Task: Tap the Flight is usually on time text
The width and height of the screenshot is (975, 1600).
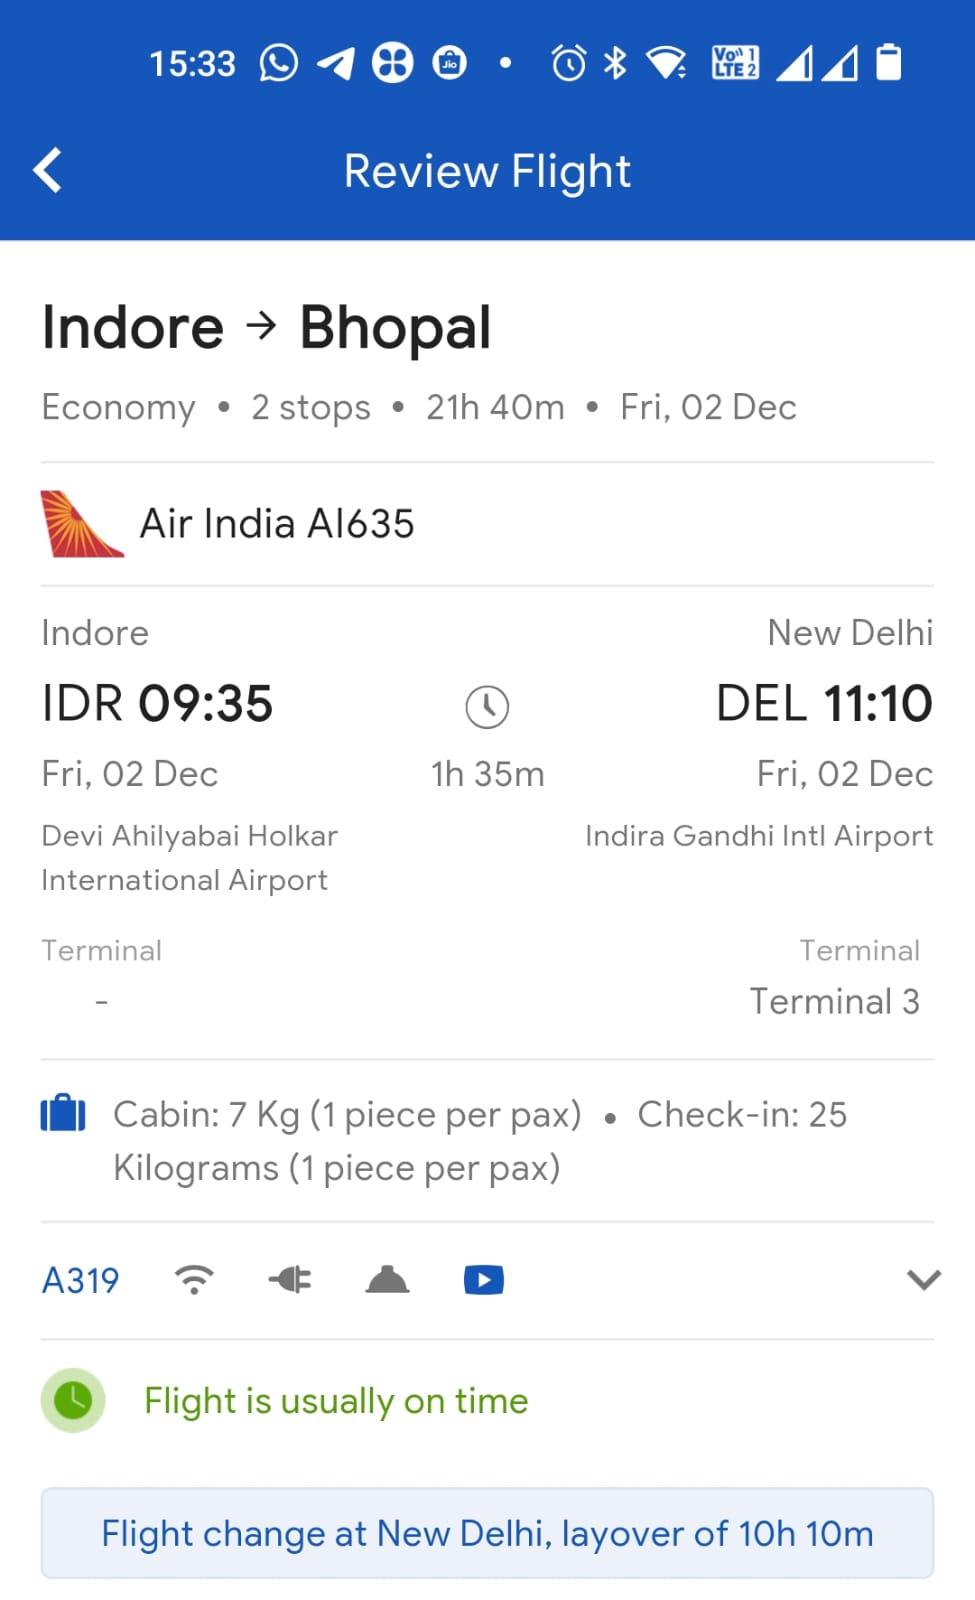Action: [336, 1401]
